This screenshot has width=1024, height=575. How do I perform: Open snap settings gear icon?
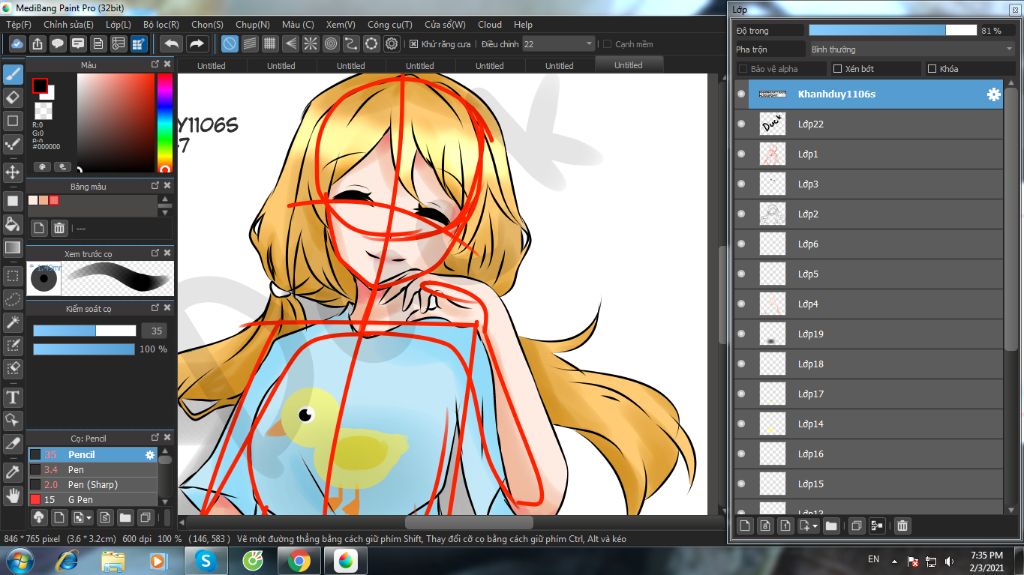pyautogui.click(x=391, y=44)
